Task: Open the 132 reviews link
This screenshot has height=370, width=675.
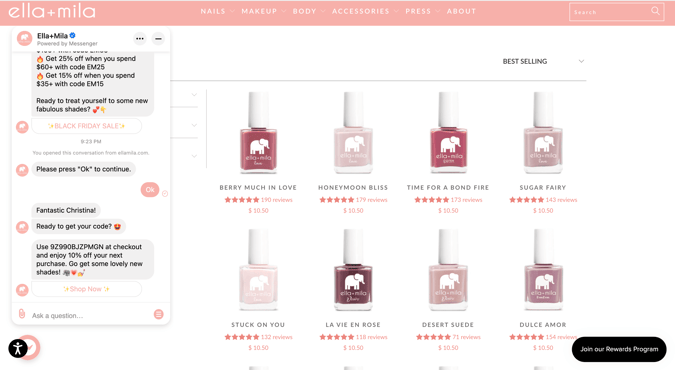Action: (x=277, y=337)
